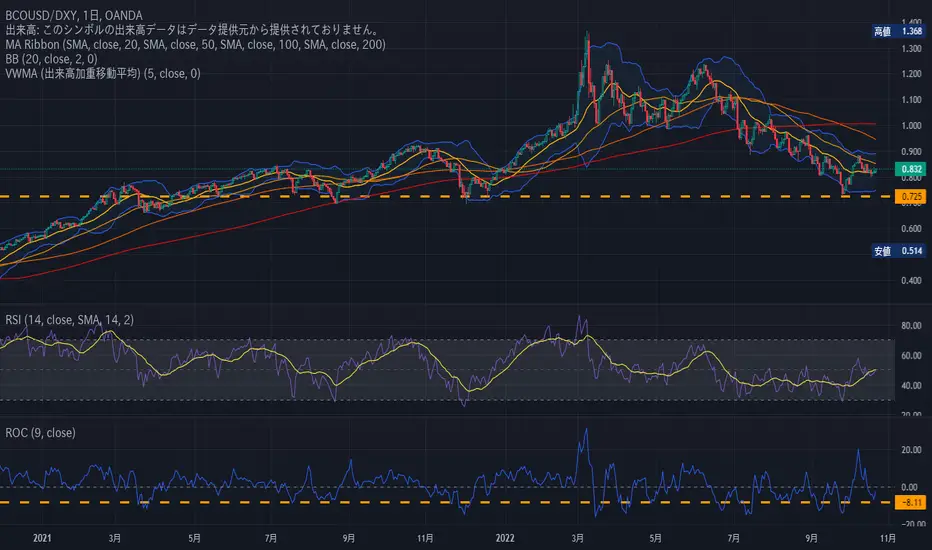Click the 40.00 RSI axis label

pos(912,385)
